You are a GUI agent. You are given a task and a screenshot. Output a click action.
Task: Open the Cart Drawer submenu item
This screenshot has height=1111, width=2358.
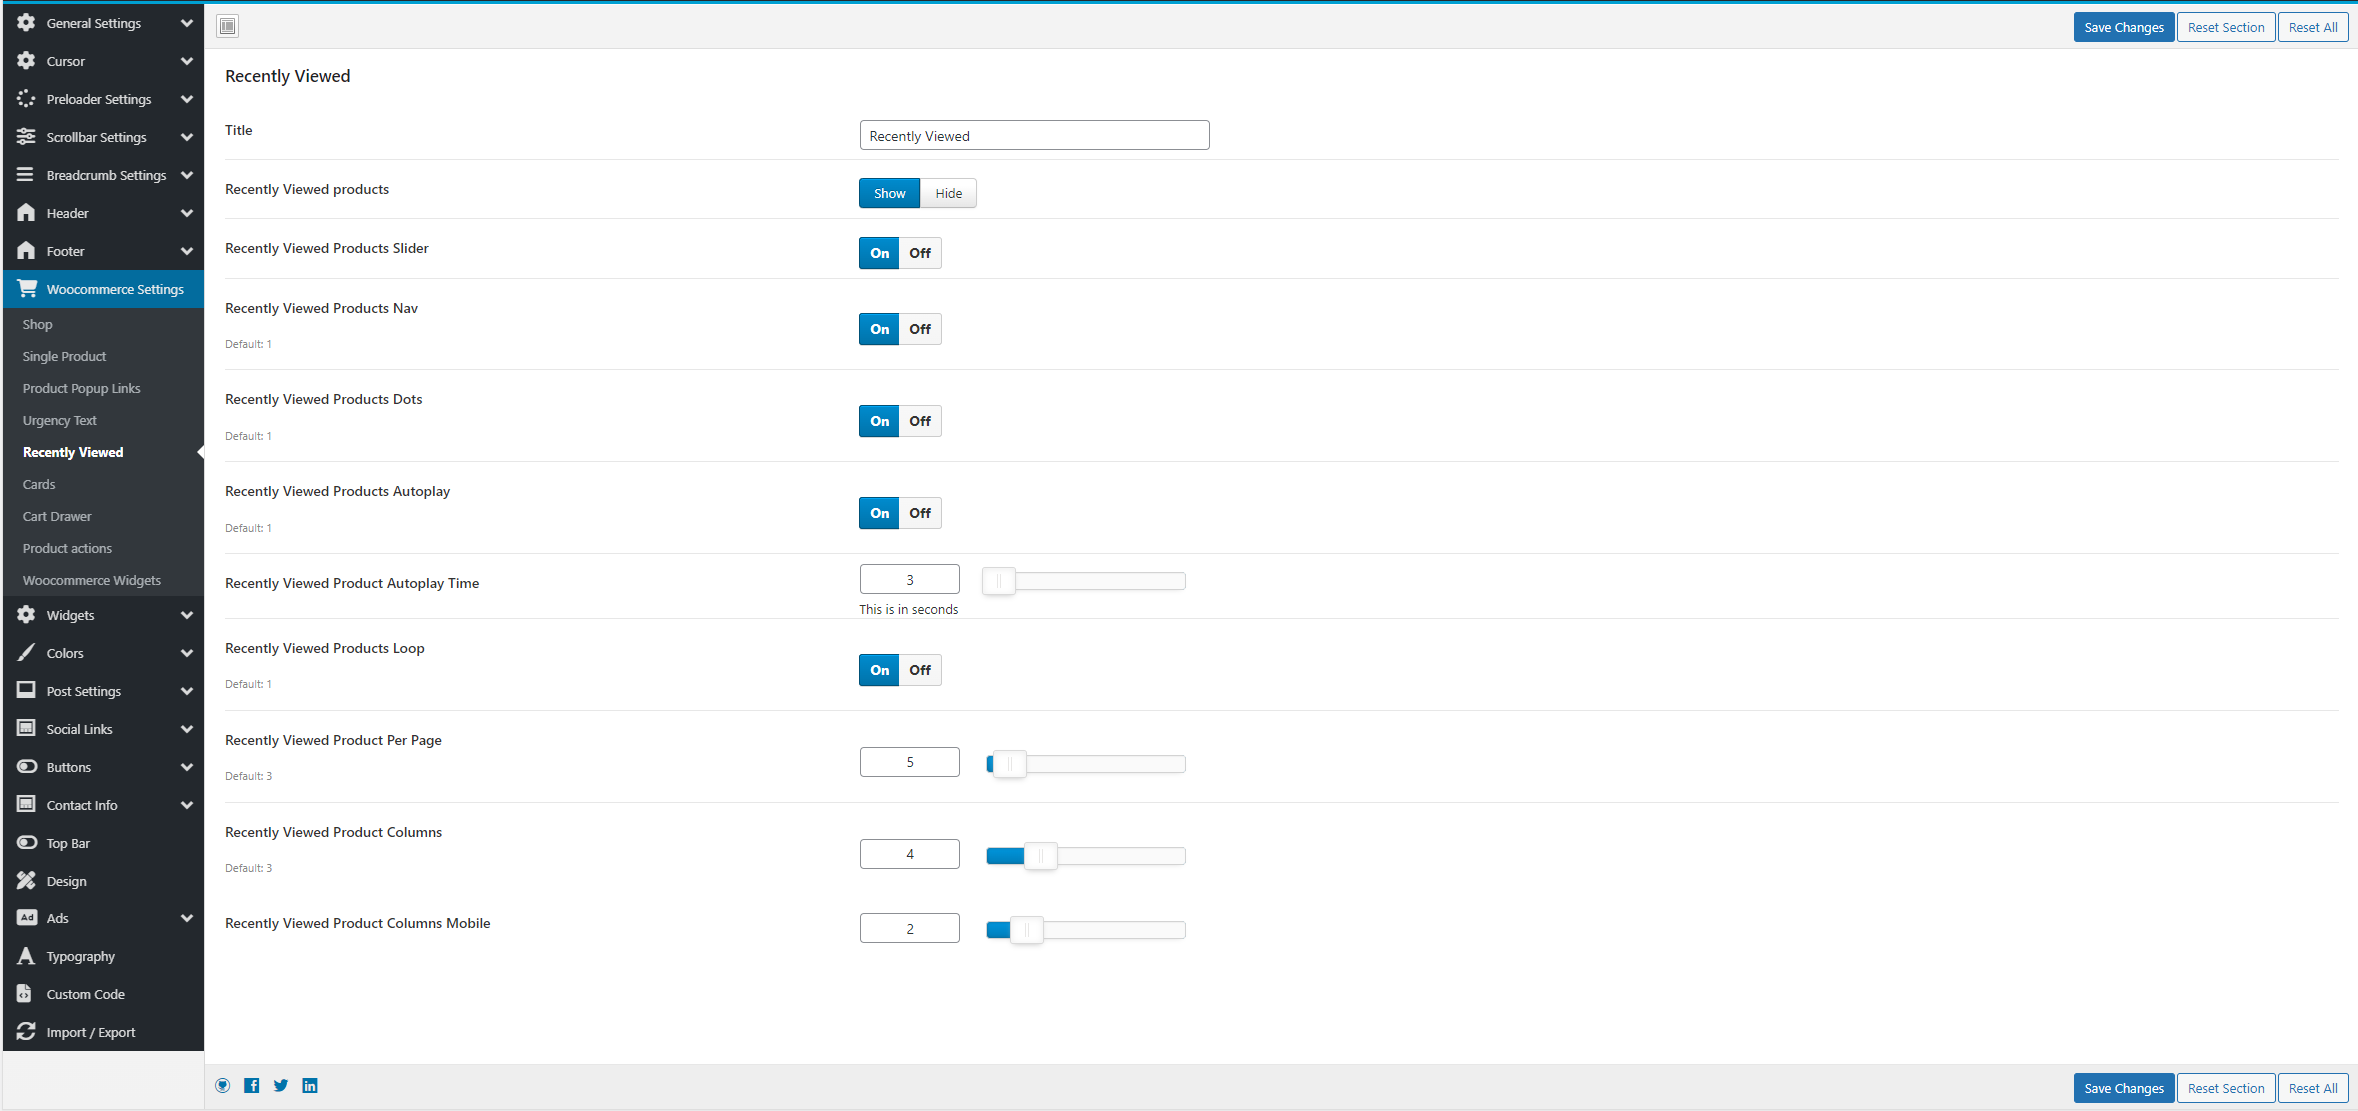point(57,516)
